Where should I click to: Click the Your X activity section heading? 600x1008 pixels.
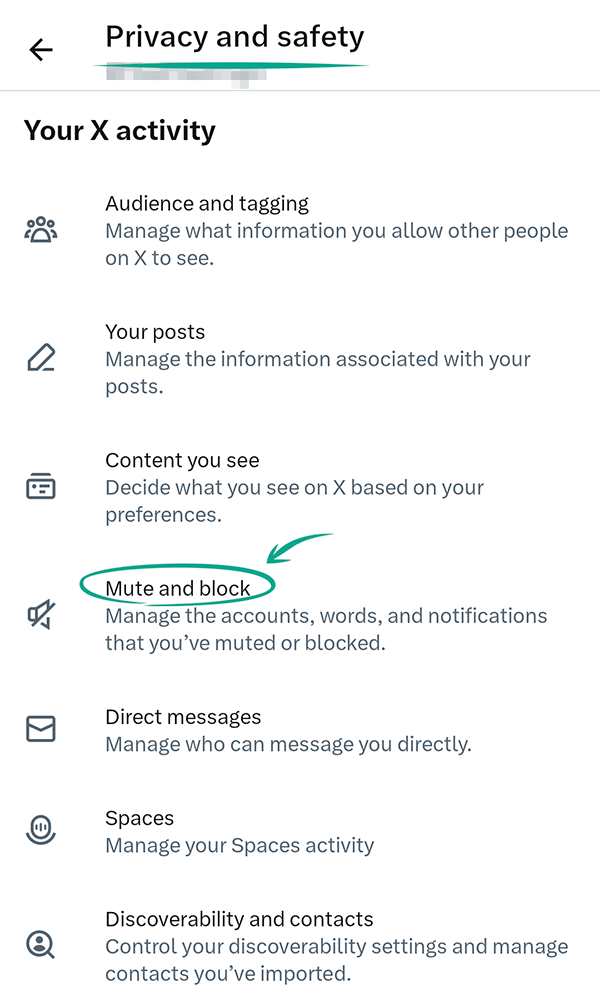pos(120,130)
